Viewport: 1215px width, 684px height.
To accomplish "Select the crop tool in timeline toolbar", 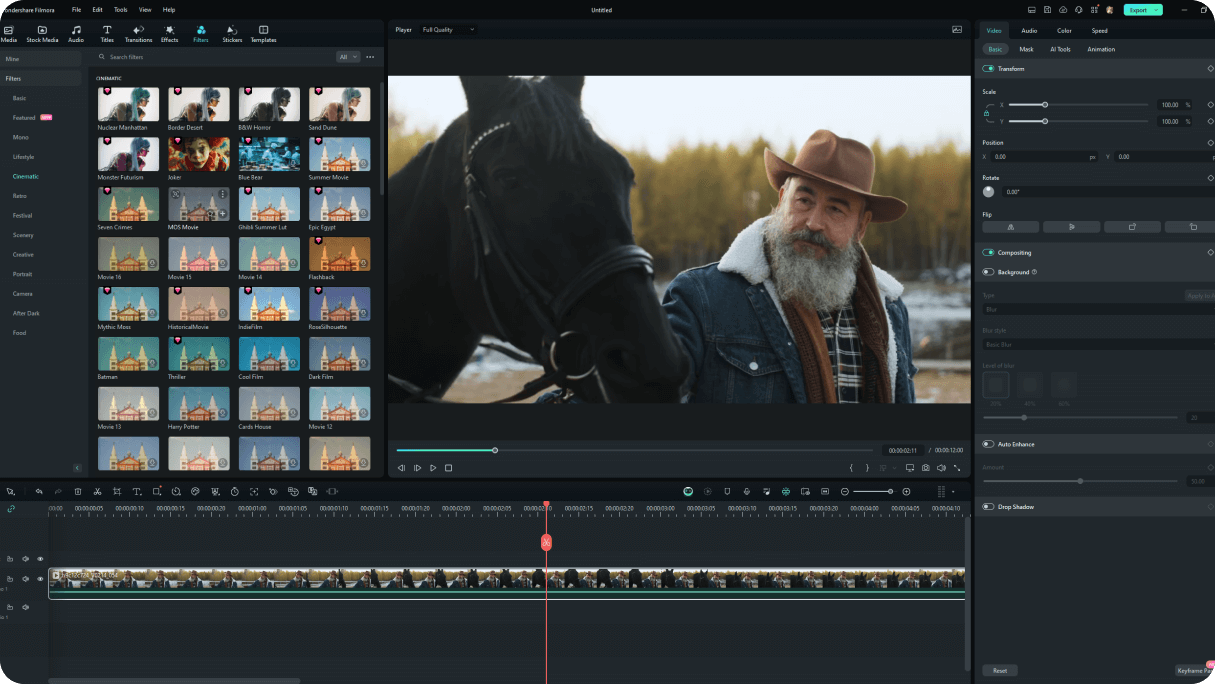I will 117,491.
